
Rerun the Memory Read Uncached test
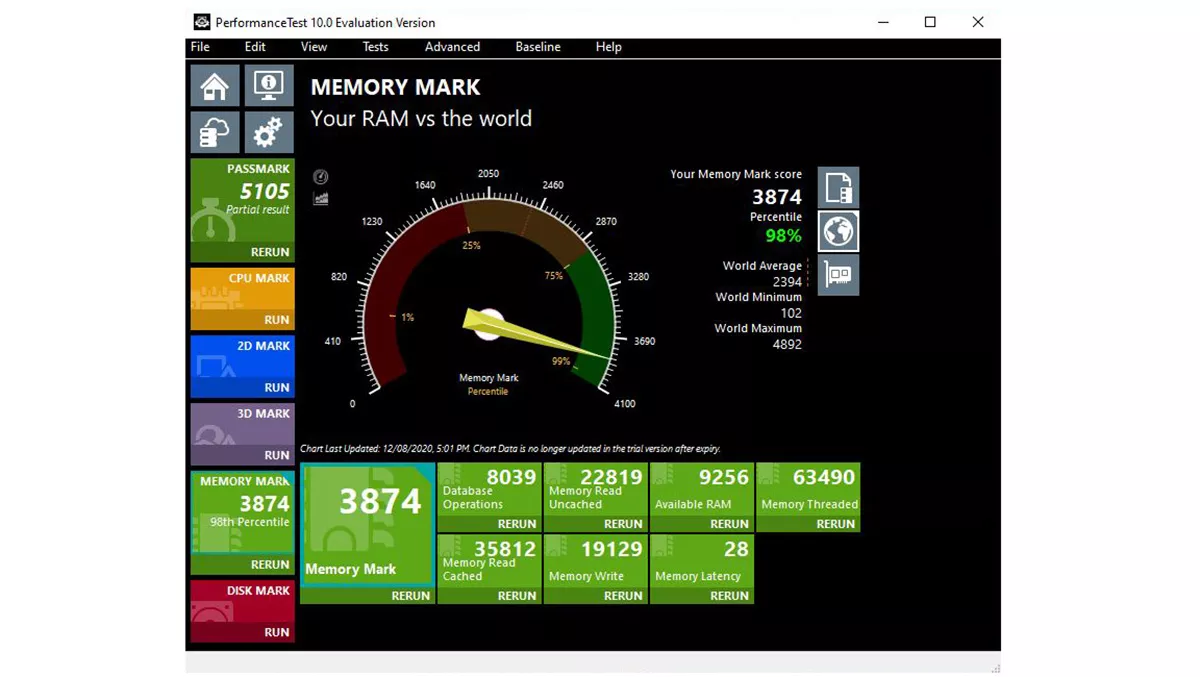(x=623, y=524)
